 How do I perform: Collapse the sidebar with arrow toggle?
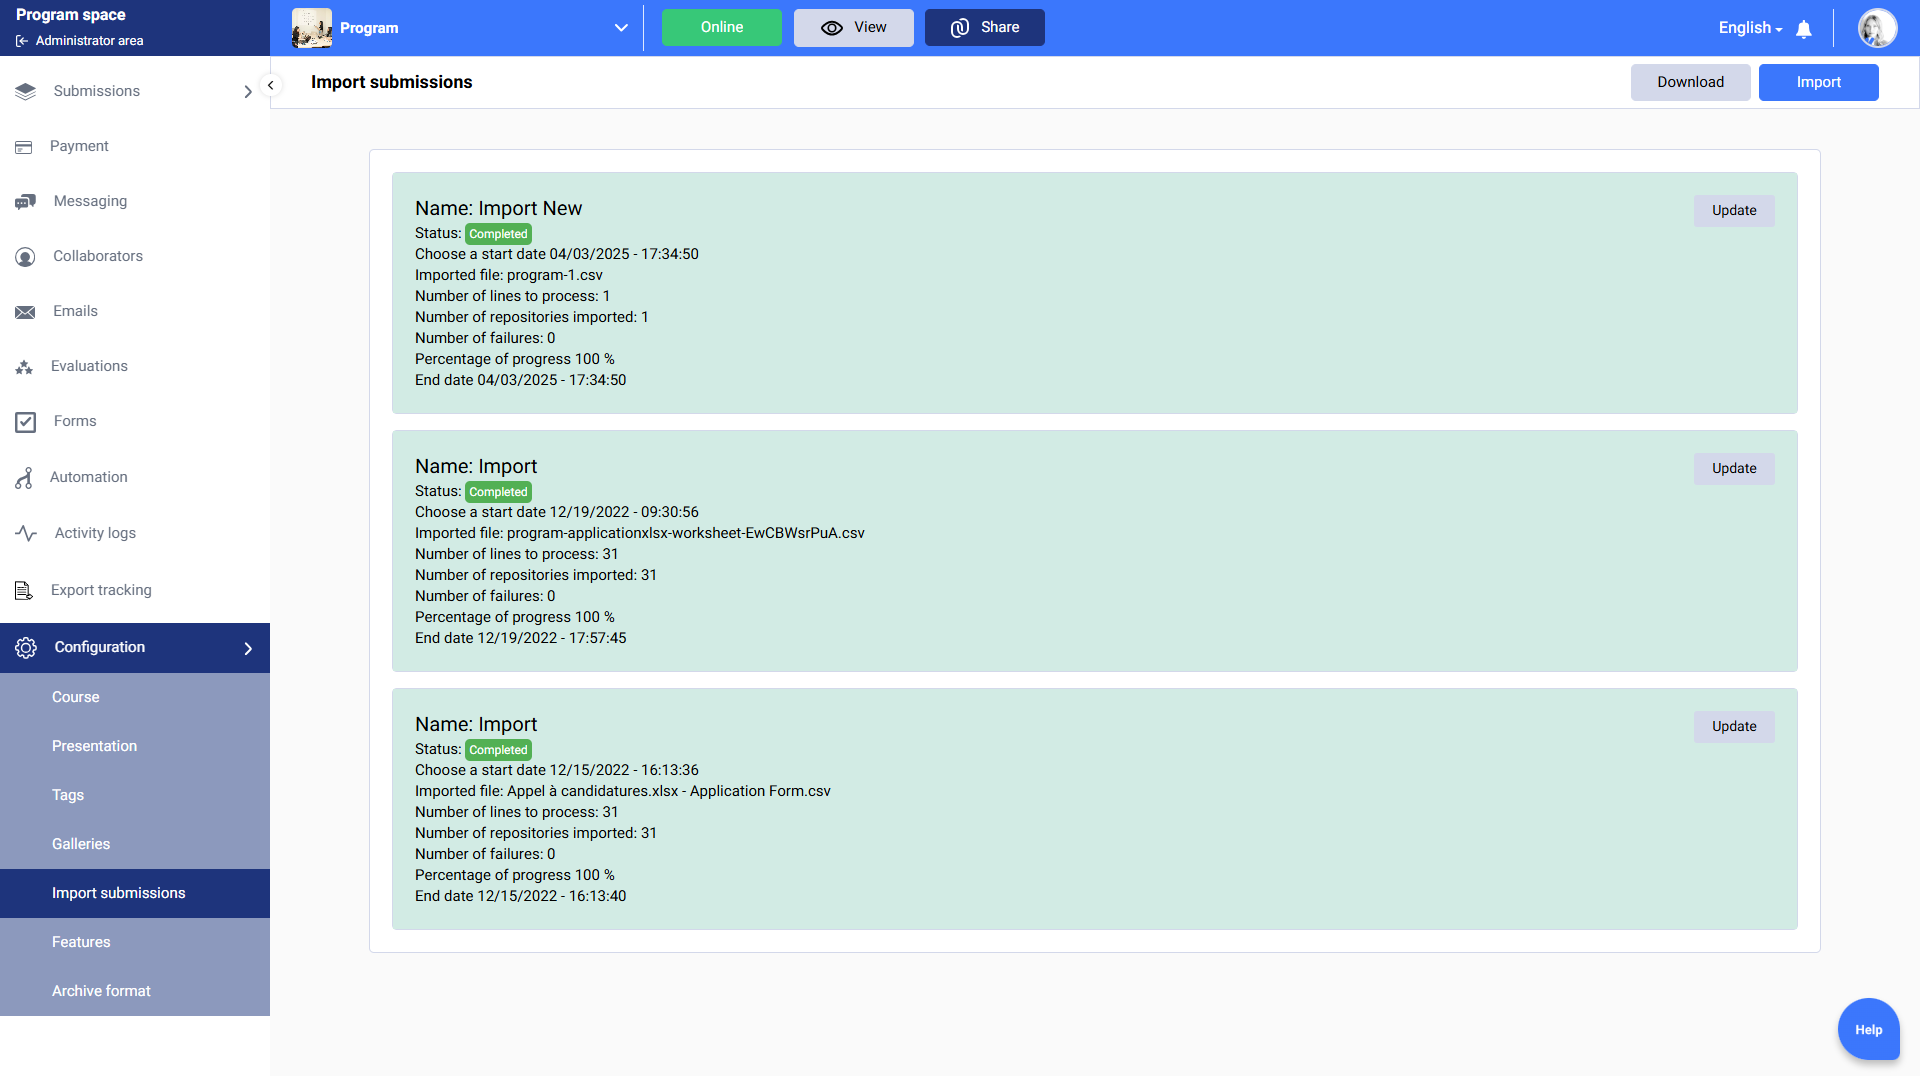coord(270,85)
